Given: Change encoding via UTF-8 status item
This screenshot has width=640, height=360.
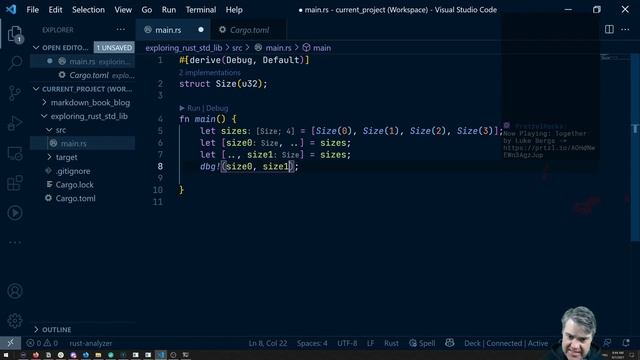Looking at the screenshot, I should [x=347, y=343].
